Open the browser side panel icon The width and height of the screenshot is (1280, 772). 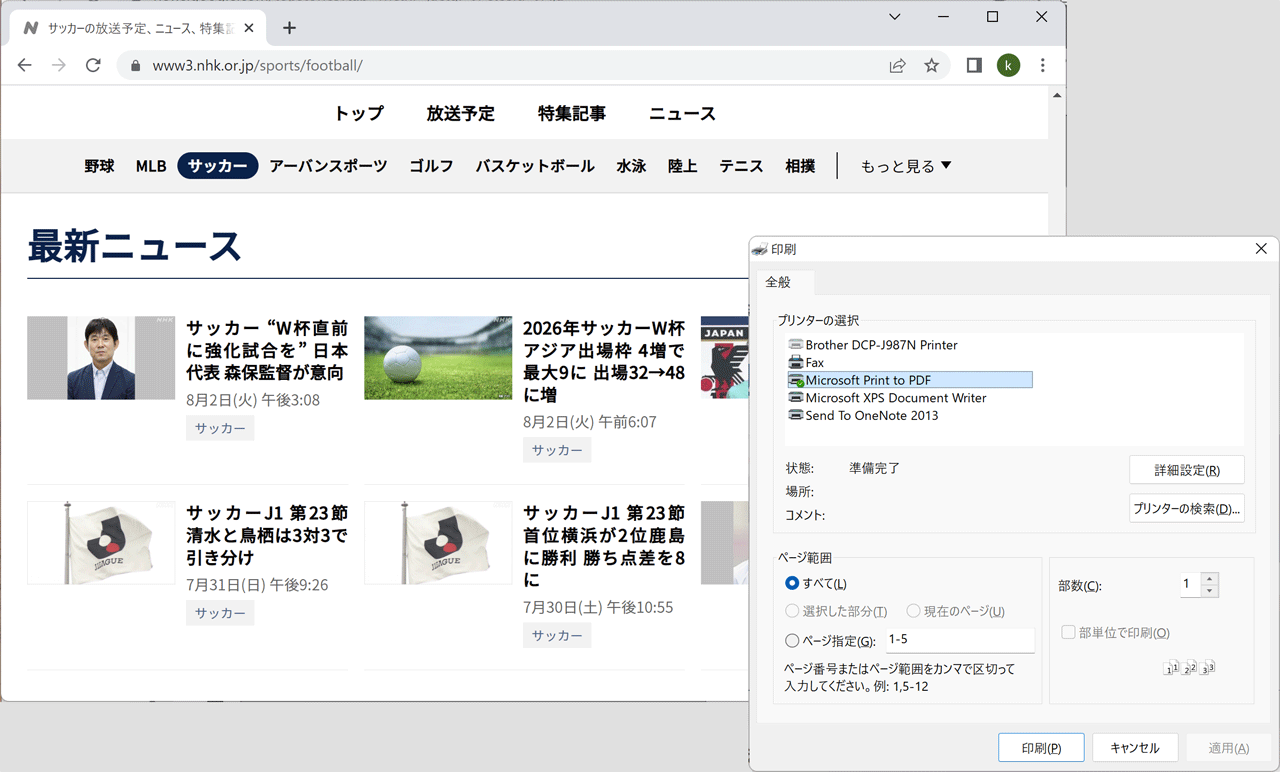[x=973, y=65]
